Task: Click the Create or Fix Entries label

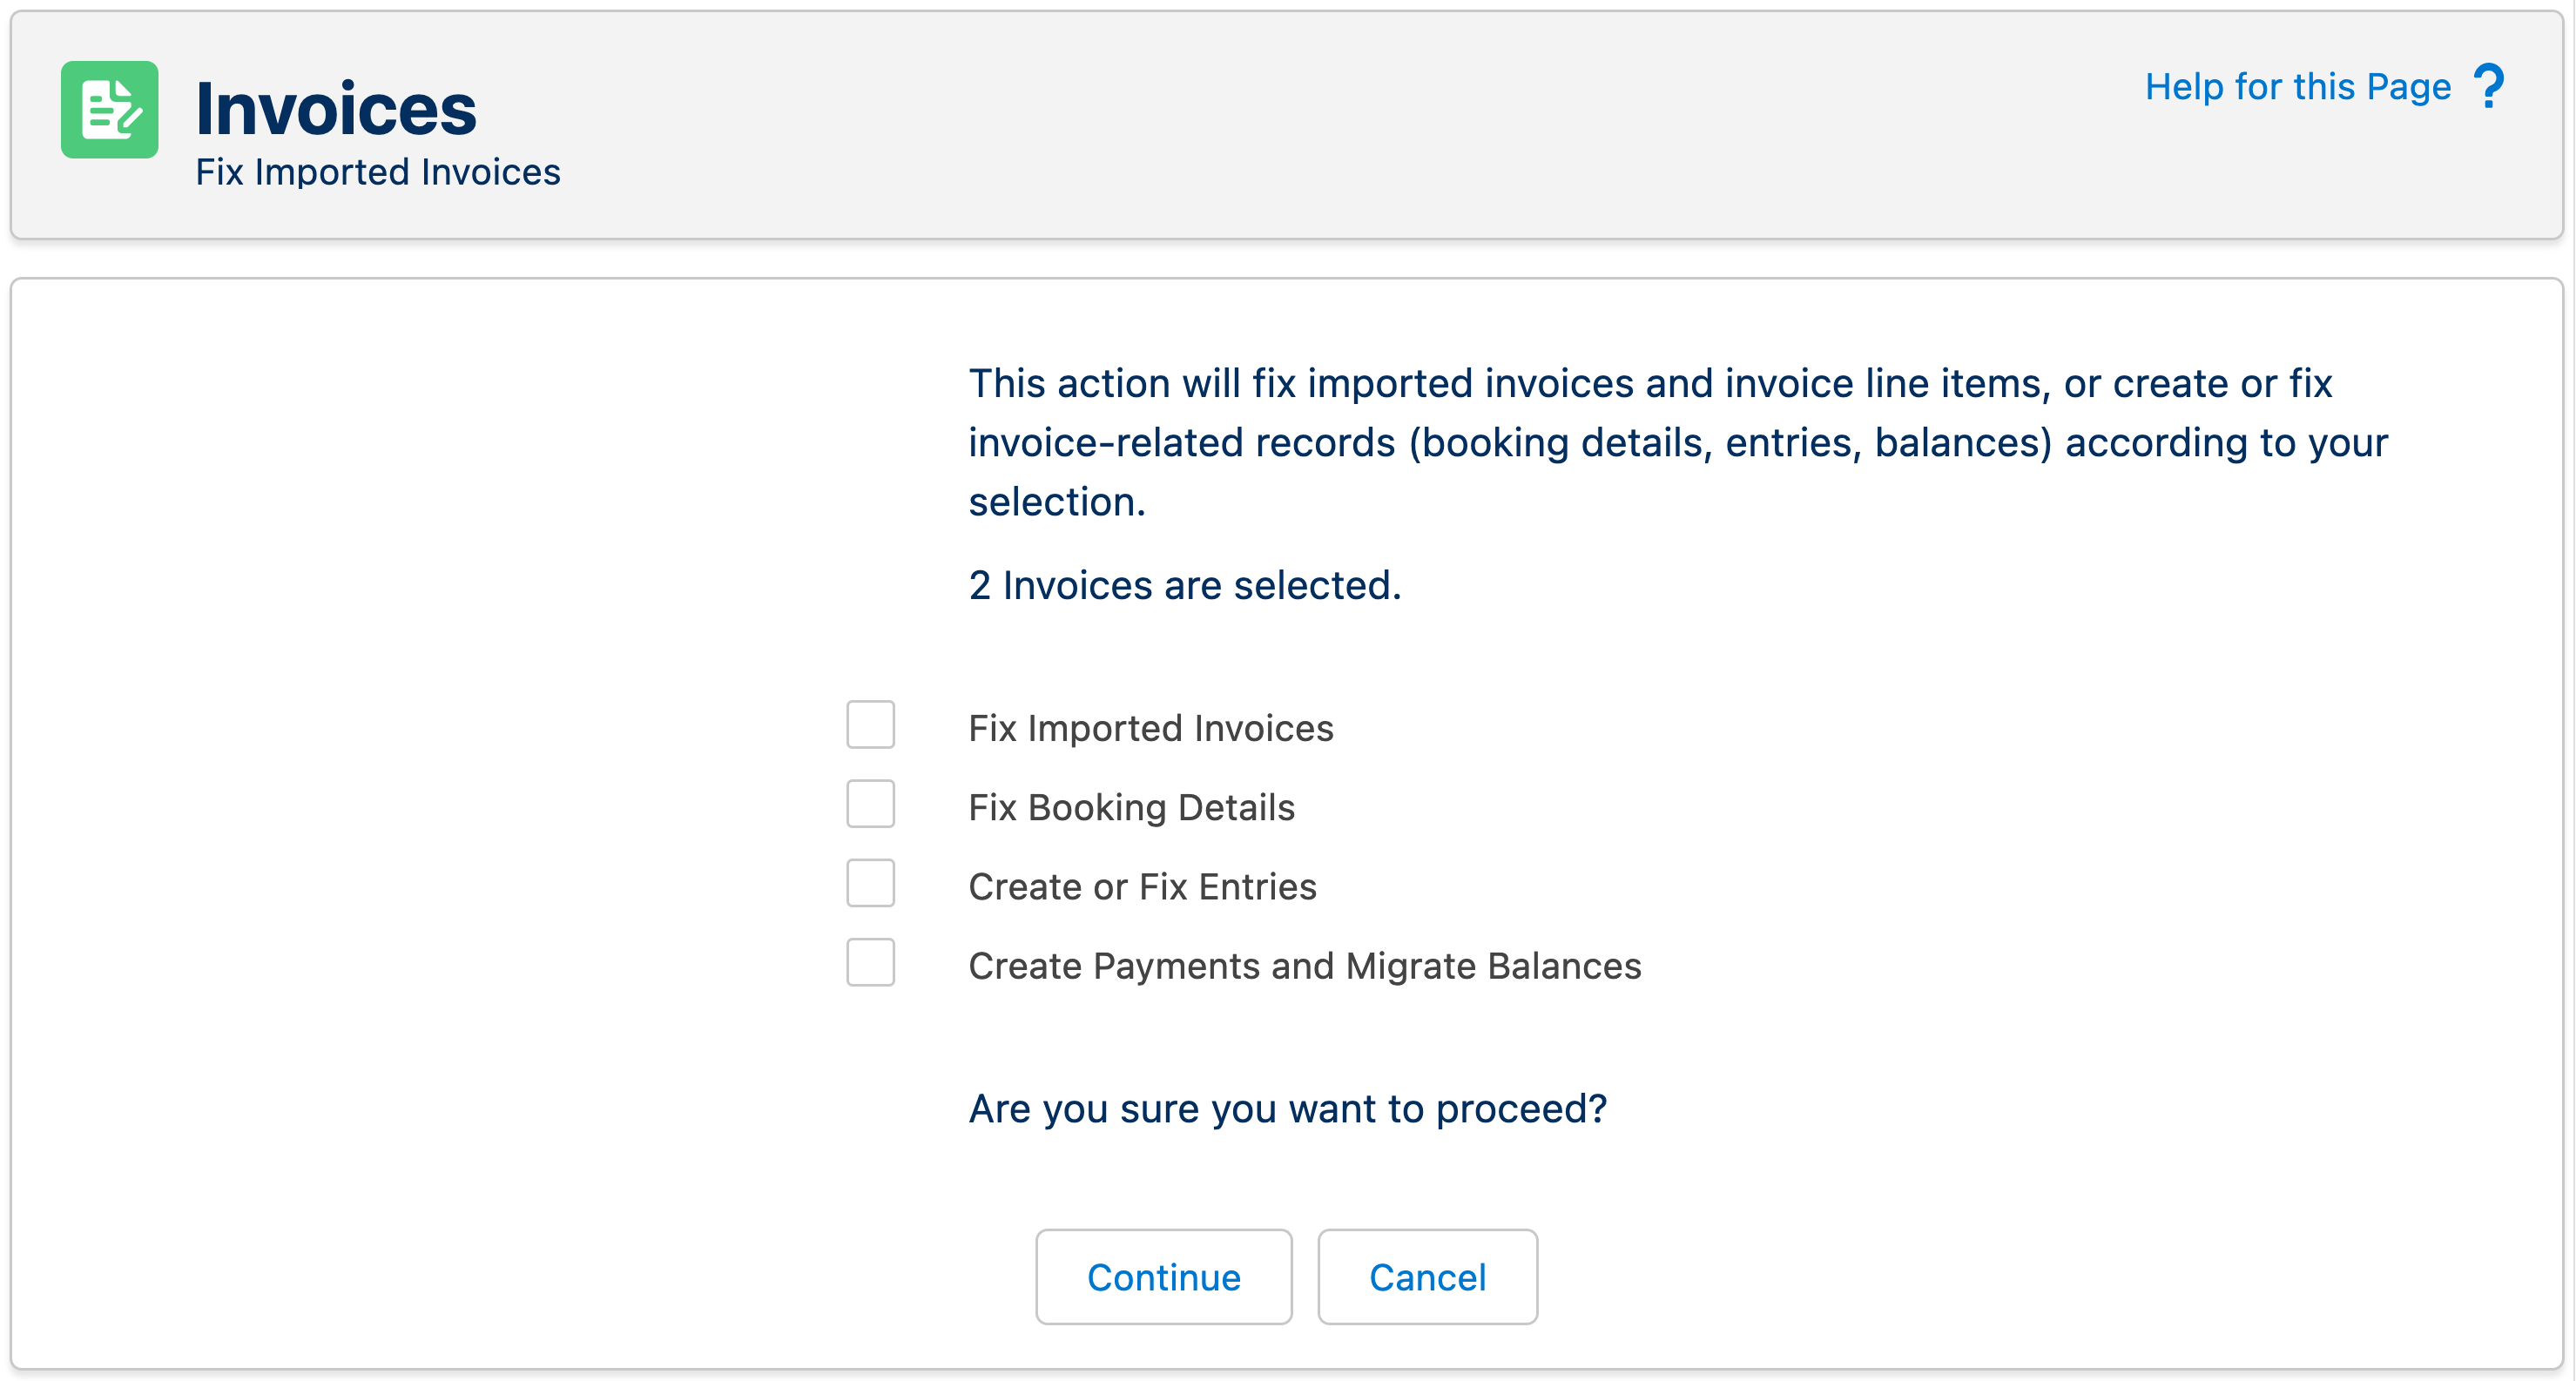Action: point(1142,887)
